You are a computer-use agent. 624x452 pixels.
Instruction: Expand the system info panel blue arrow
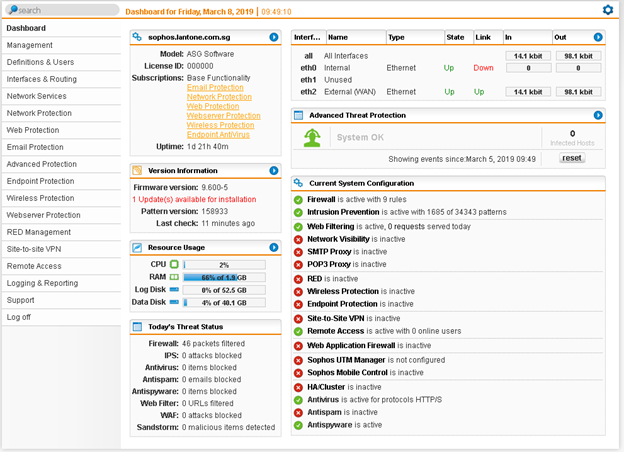click(274, 37)
